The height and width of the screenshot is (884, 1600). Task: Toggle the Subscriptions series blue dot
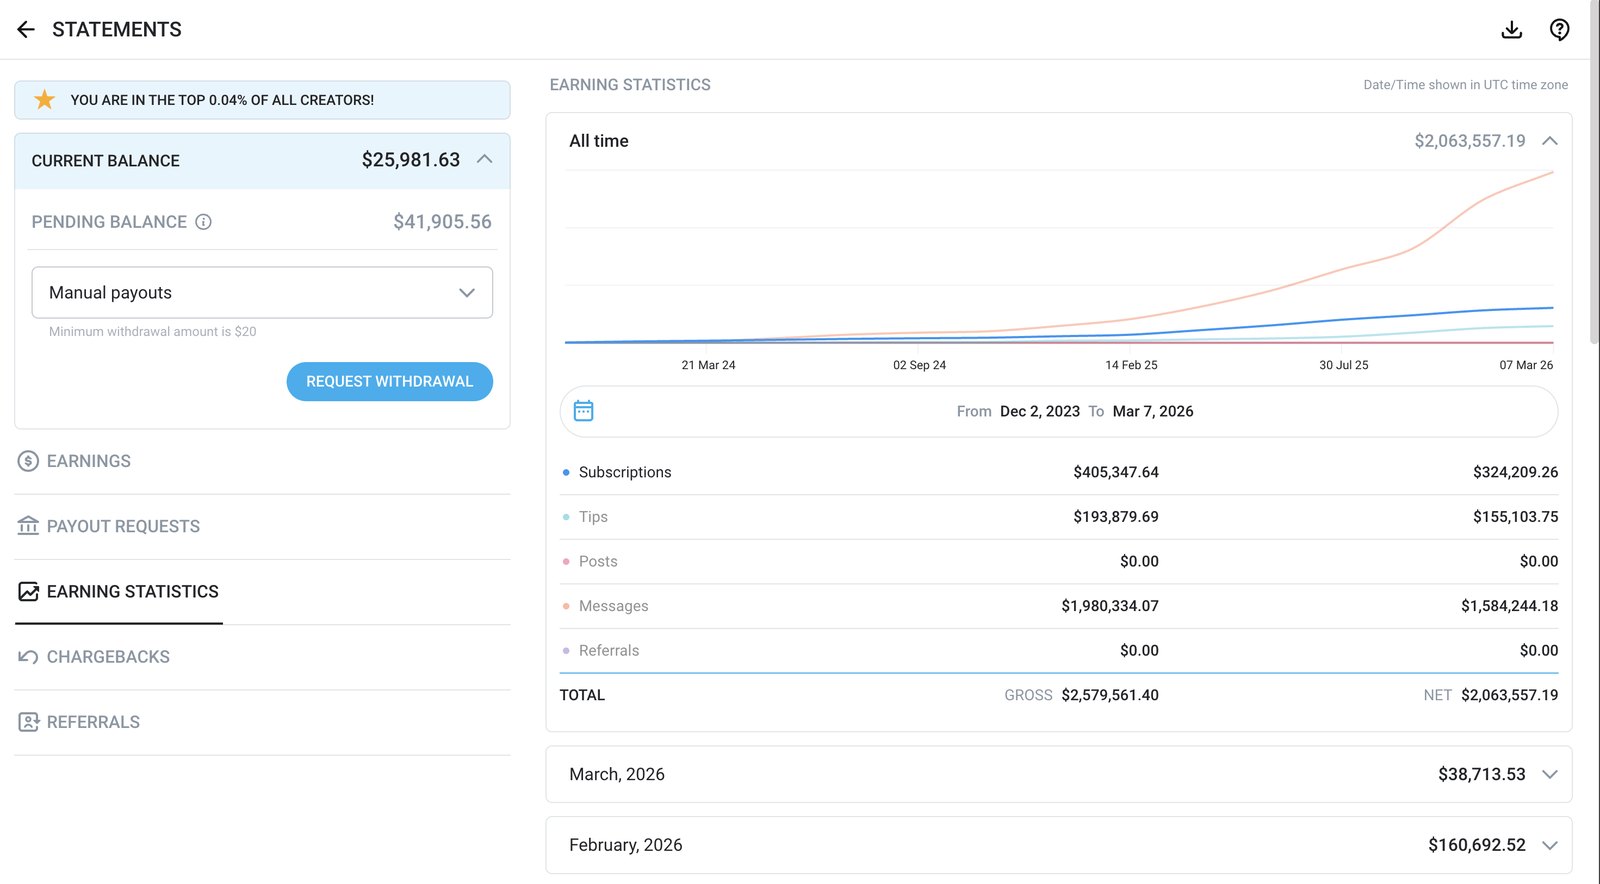[x=566, y=472]
